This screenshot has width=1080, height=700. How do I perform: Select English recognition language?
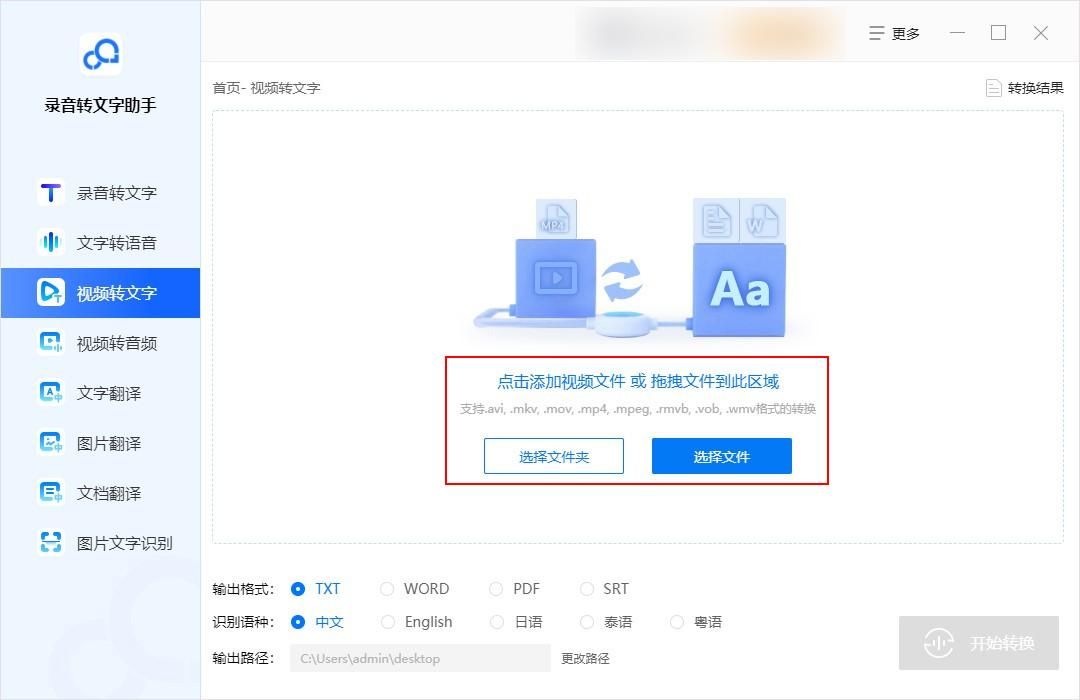pyautogui.click(x=417, y=622)
